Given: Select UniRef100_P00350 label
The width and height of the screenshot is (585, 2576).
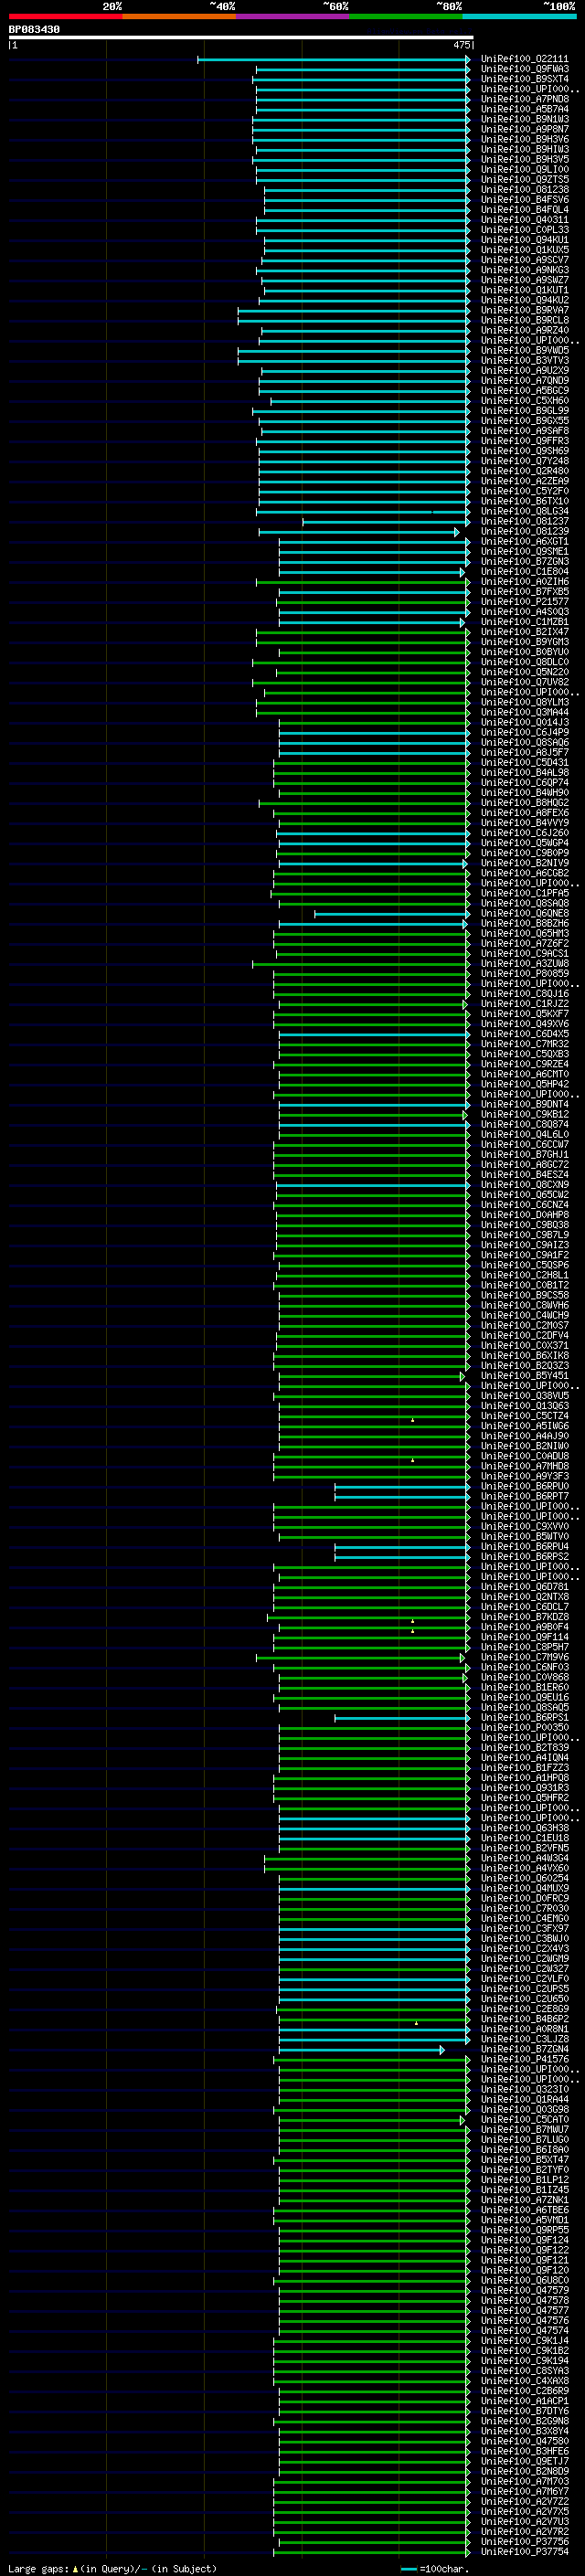Looking at the screenshot, I should click(524, 1728).
